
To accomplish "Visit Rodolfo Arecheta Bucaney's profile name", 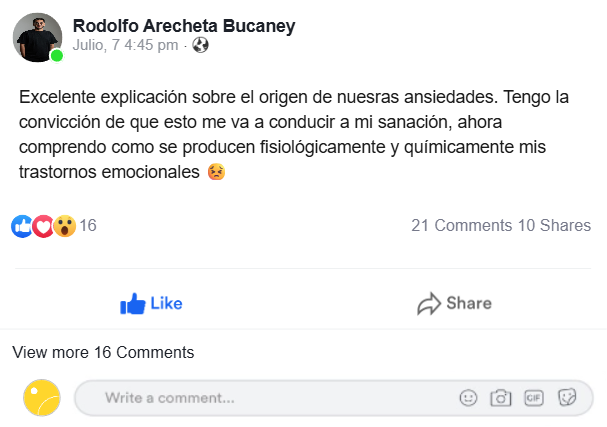I will click(184, 25).
